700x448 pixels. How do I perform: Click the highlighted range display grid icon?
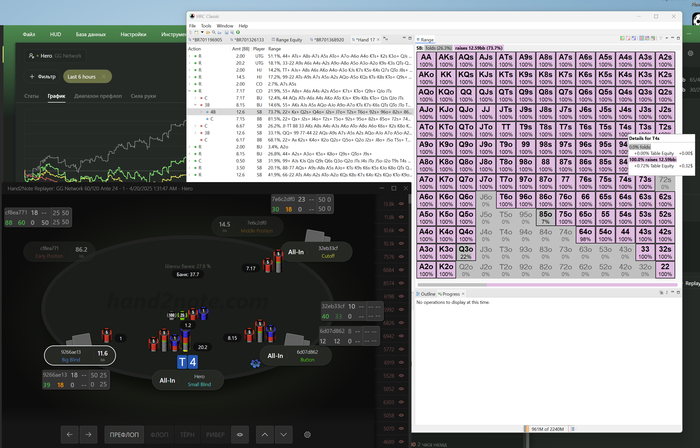click(x=642, y=39)
